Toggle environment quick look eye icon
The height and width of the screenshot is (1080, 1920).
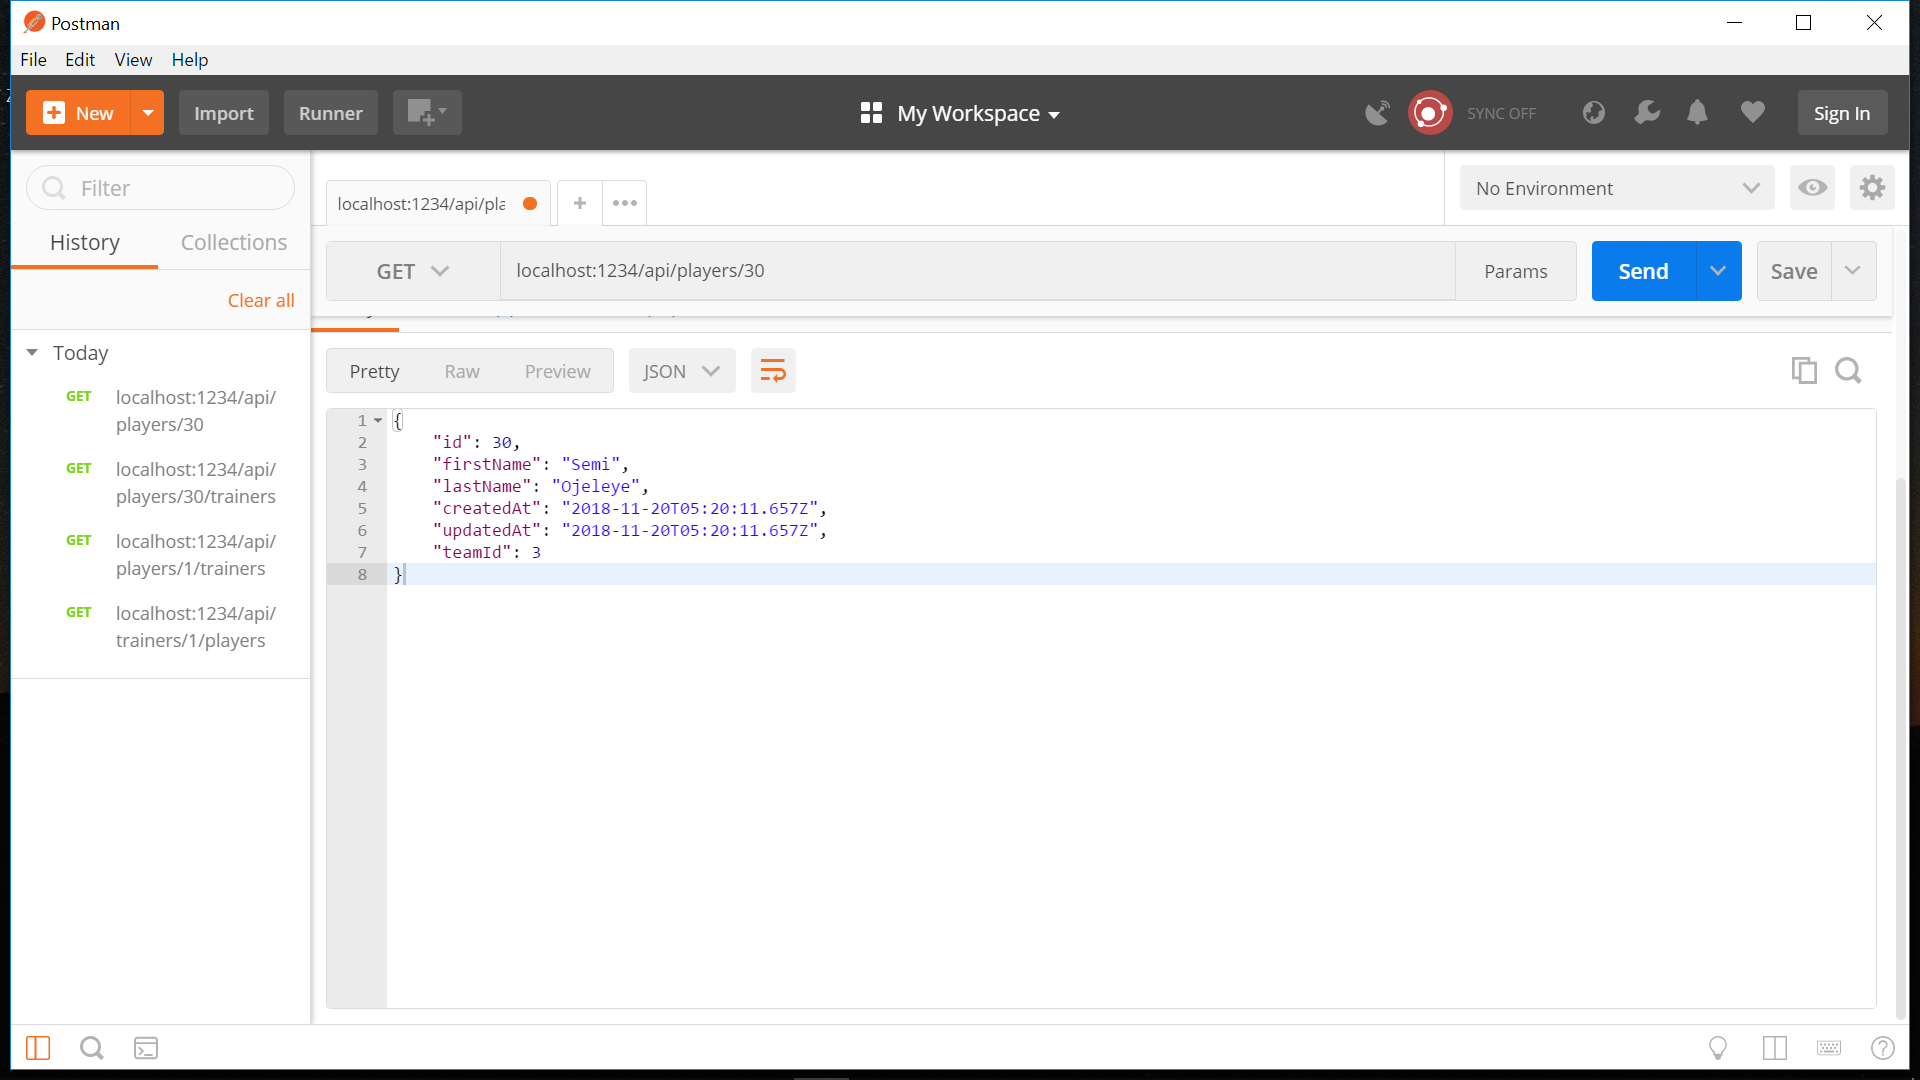coord(1812,188)
